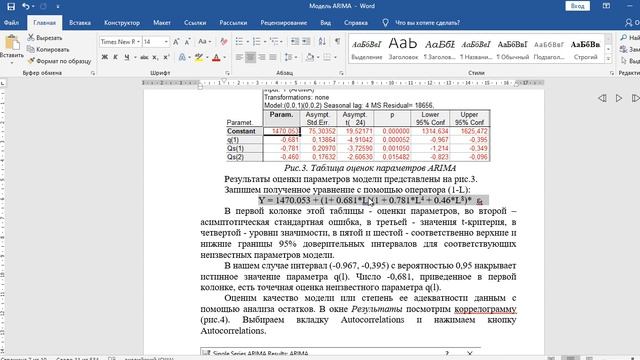
Task: Open the Font dialog launcher in Шрифт group
Action: pyautogui.click(x=227, y=73)
